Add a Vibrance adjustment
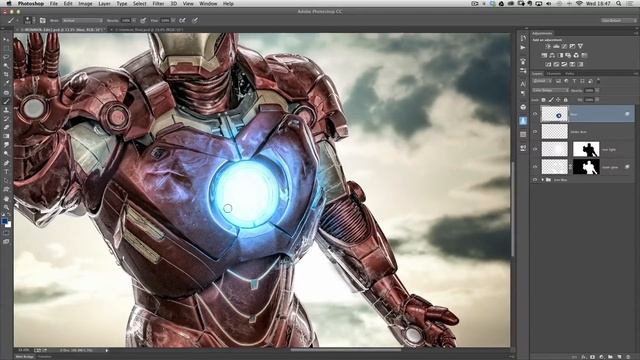 point(580,47)
